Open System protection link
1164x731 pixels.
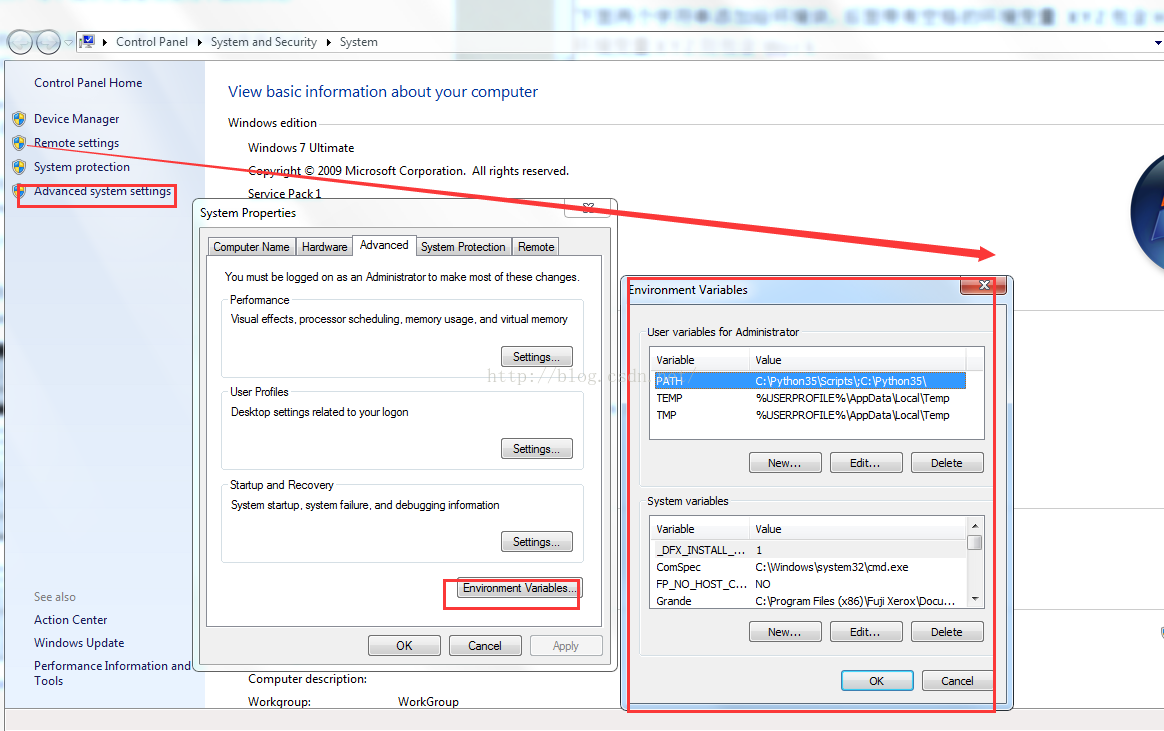(82, 167)
